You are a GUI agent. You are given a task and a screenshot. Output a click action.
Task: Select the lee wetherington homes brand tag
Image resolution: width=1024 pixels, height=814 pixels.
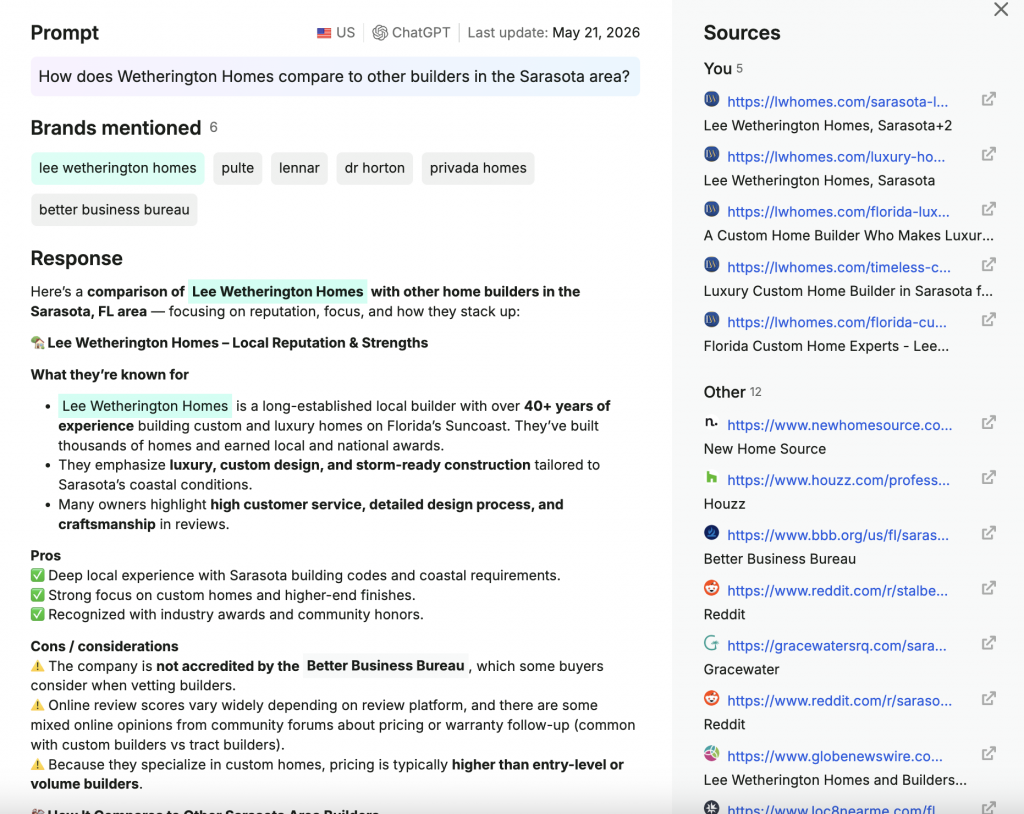pos(118,168)
